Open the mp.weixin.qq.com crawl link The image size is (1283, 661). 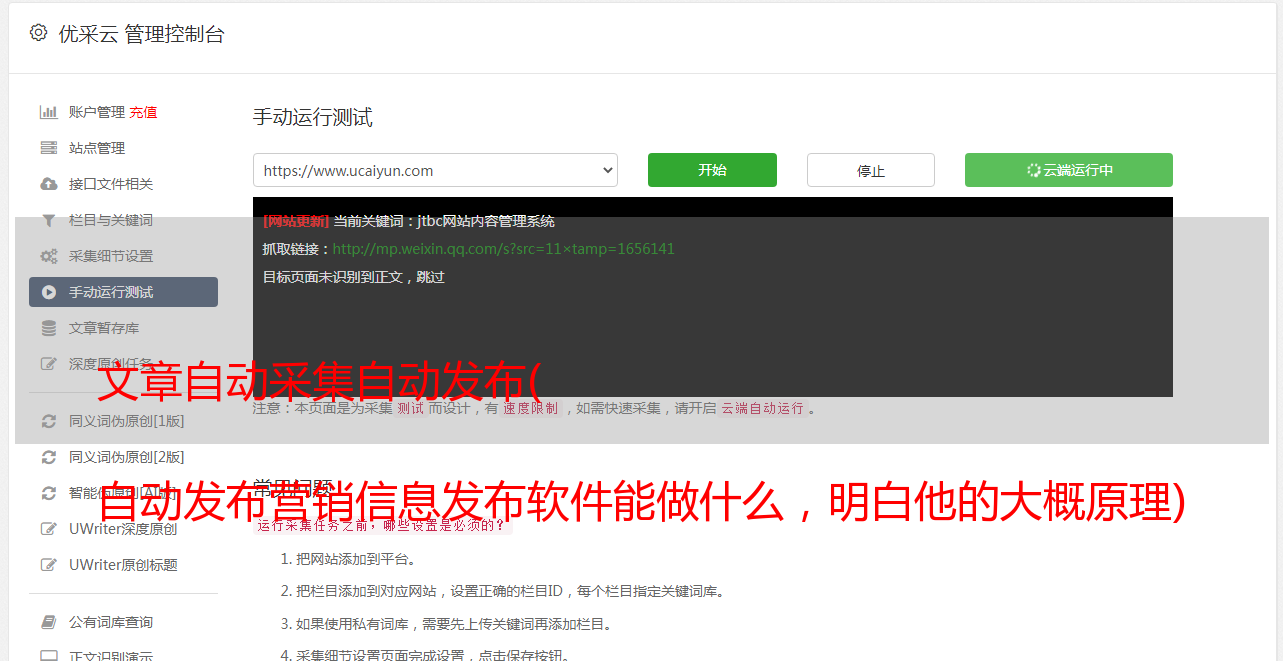(503, 249)
